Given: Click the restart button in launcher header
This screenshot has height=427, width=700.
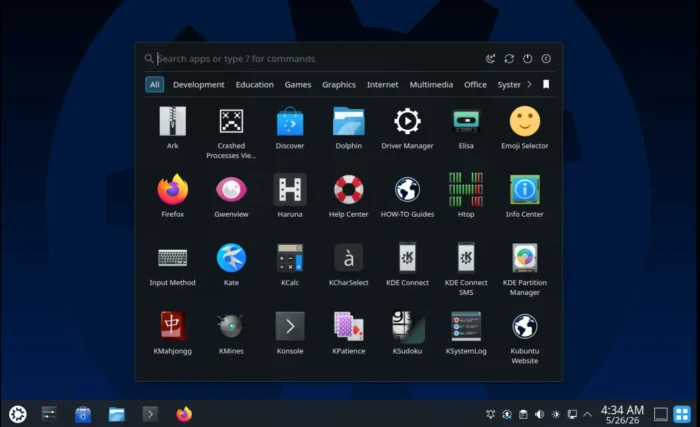Looking at the screenshot, I should tap(509, 59).
